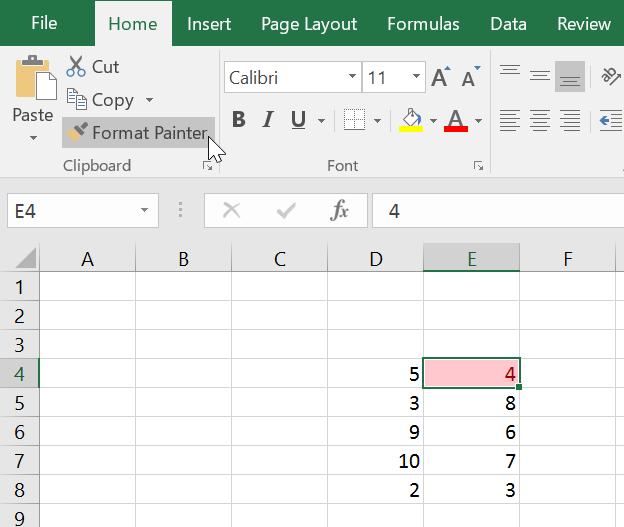This screenshot has width=624, height=527.
Task: Confirm entry with the checkmark button
Action: click(286, 210)
